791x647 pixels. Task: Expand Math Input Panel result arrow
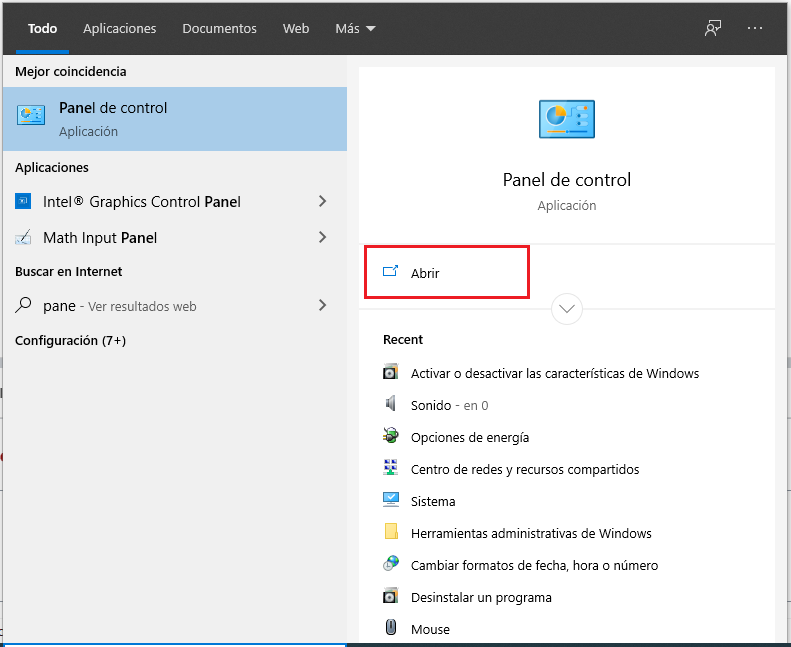click(322, 238)
